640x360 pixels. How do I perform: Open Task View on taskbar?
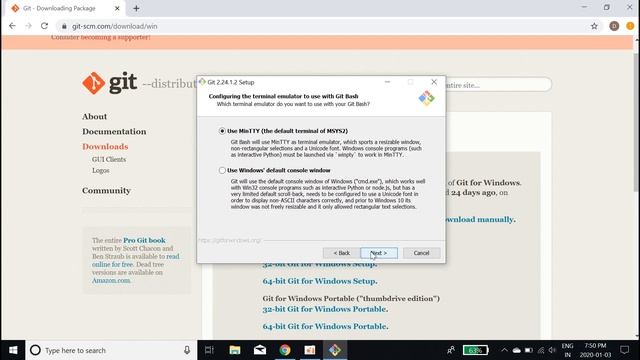[209, 350]
